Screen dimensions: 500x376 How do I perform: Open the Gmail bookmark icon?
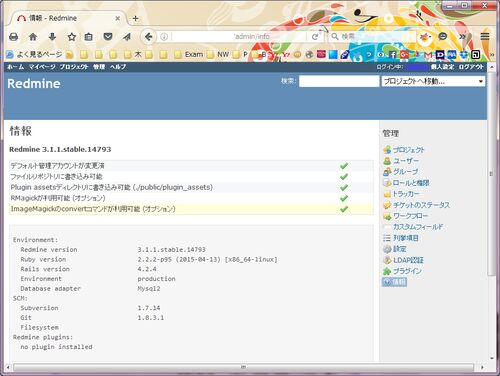[428, 54]
